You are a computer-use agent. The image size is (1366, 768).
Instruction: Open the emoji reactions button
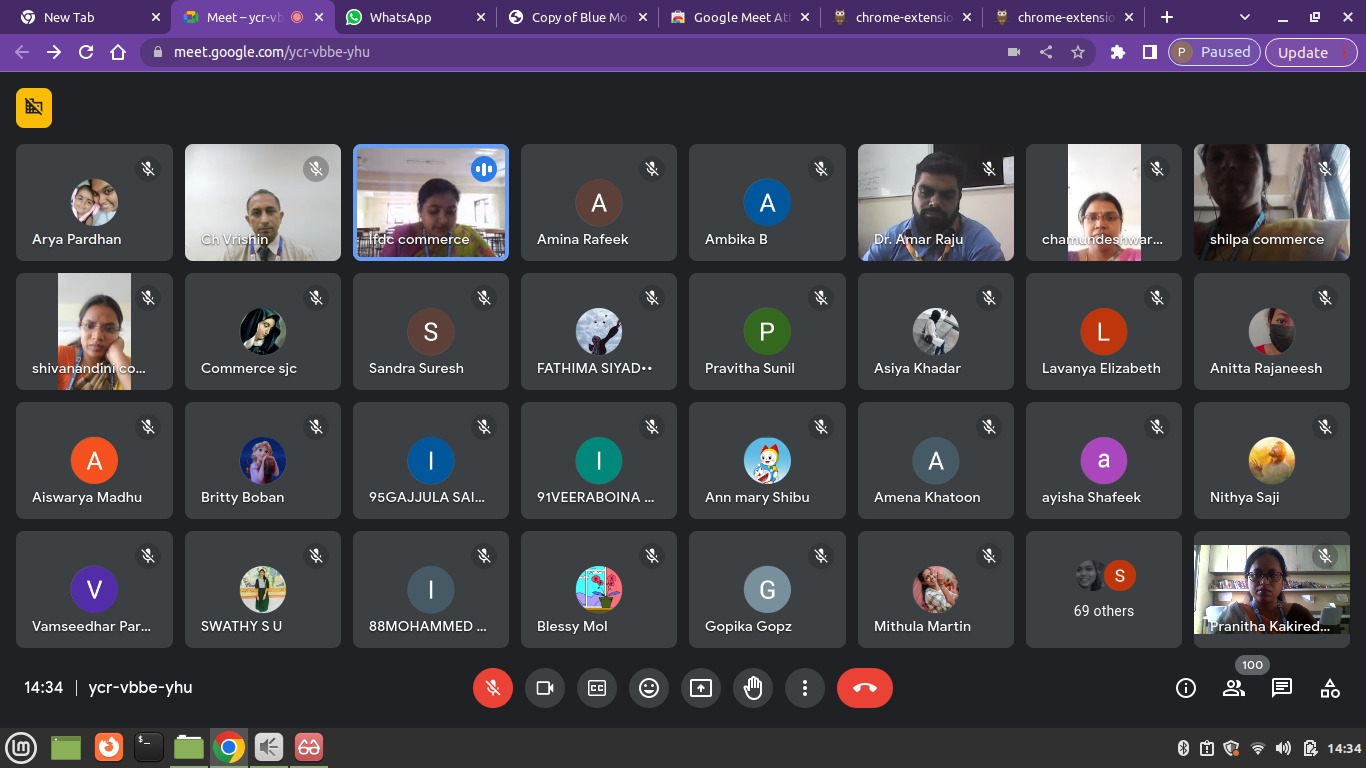(x=649, y=688)
